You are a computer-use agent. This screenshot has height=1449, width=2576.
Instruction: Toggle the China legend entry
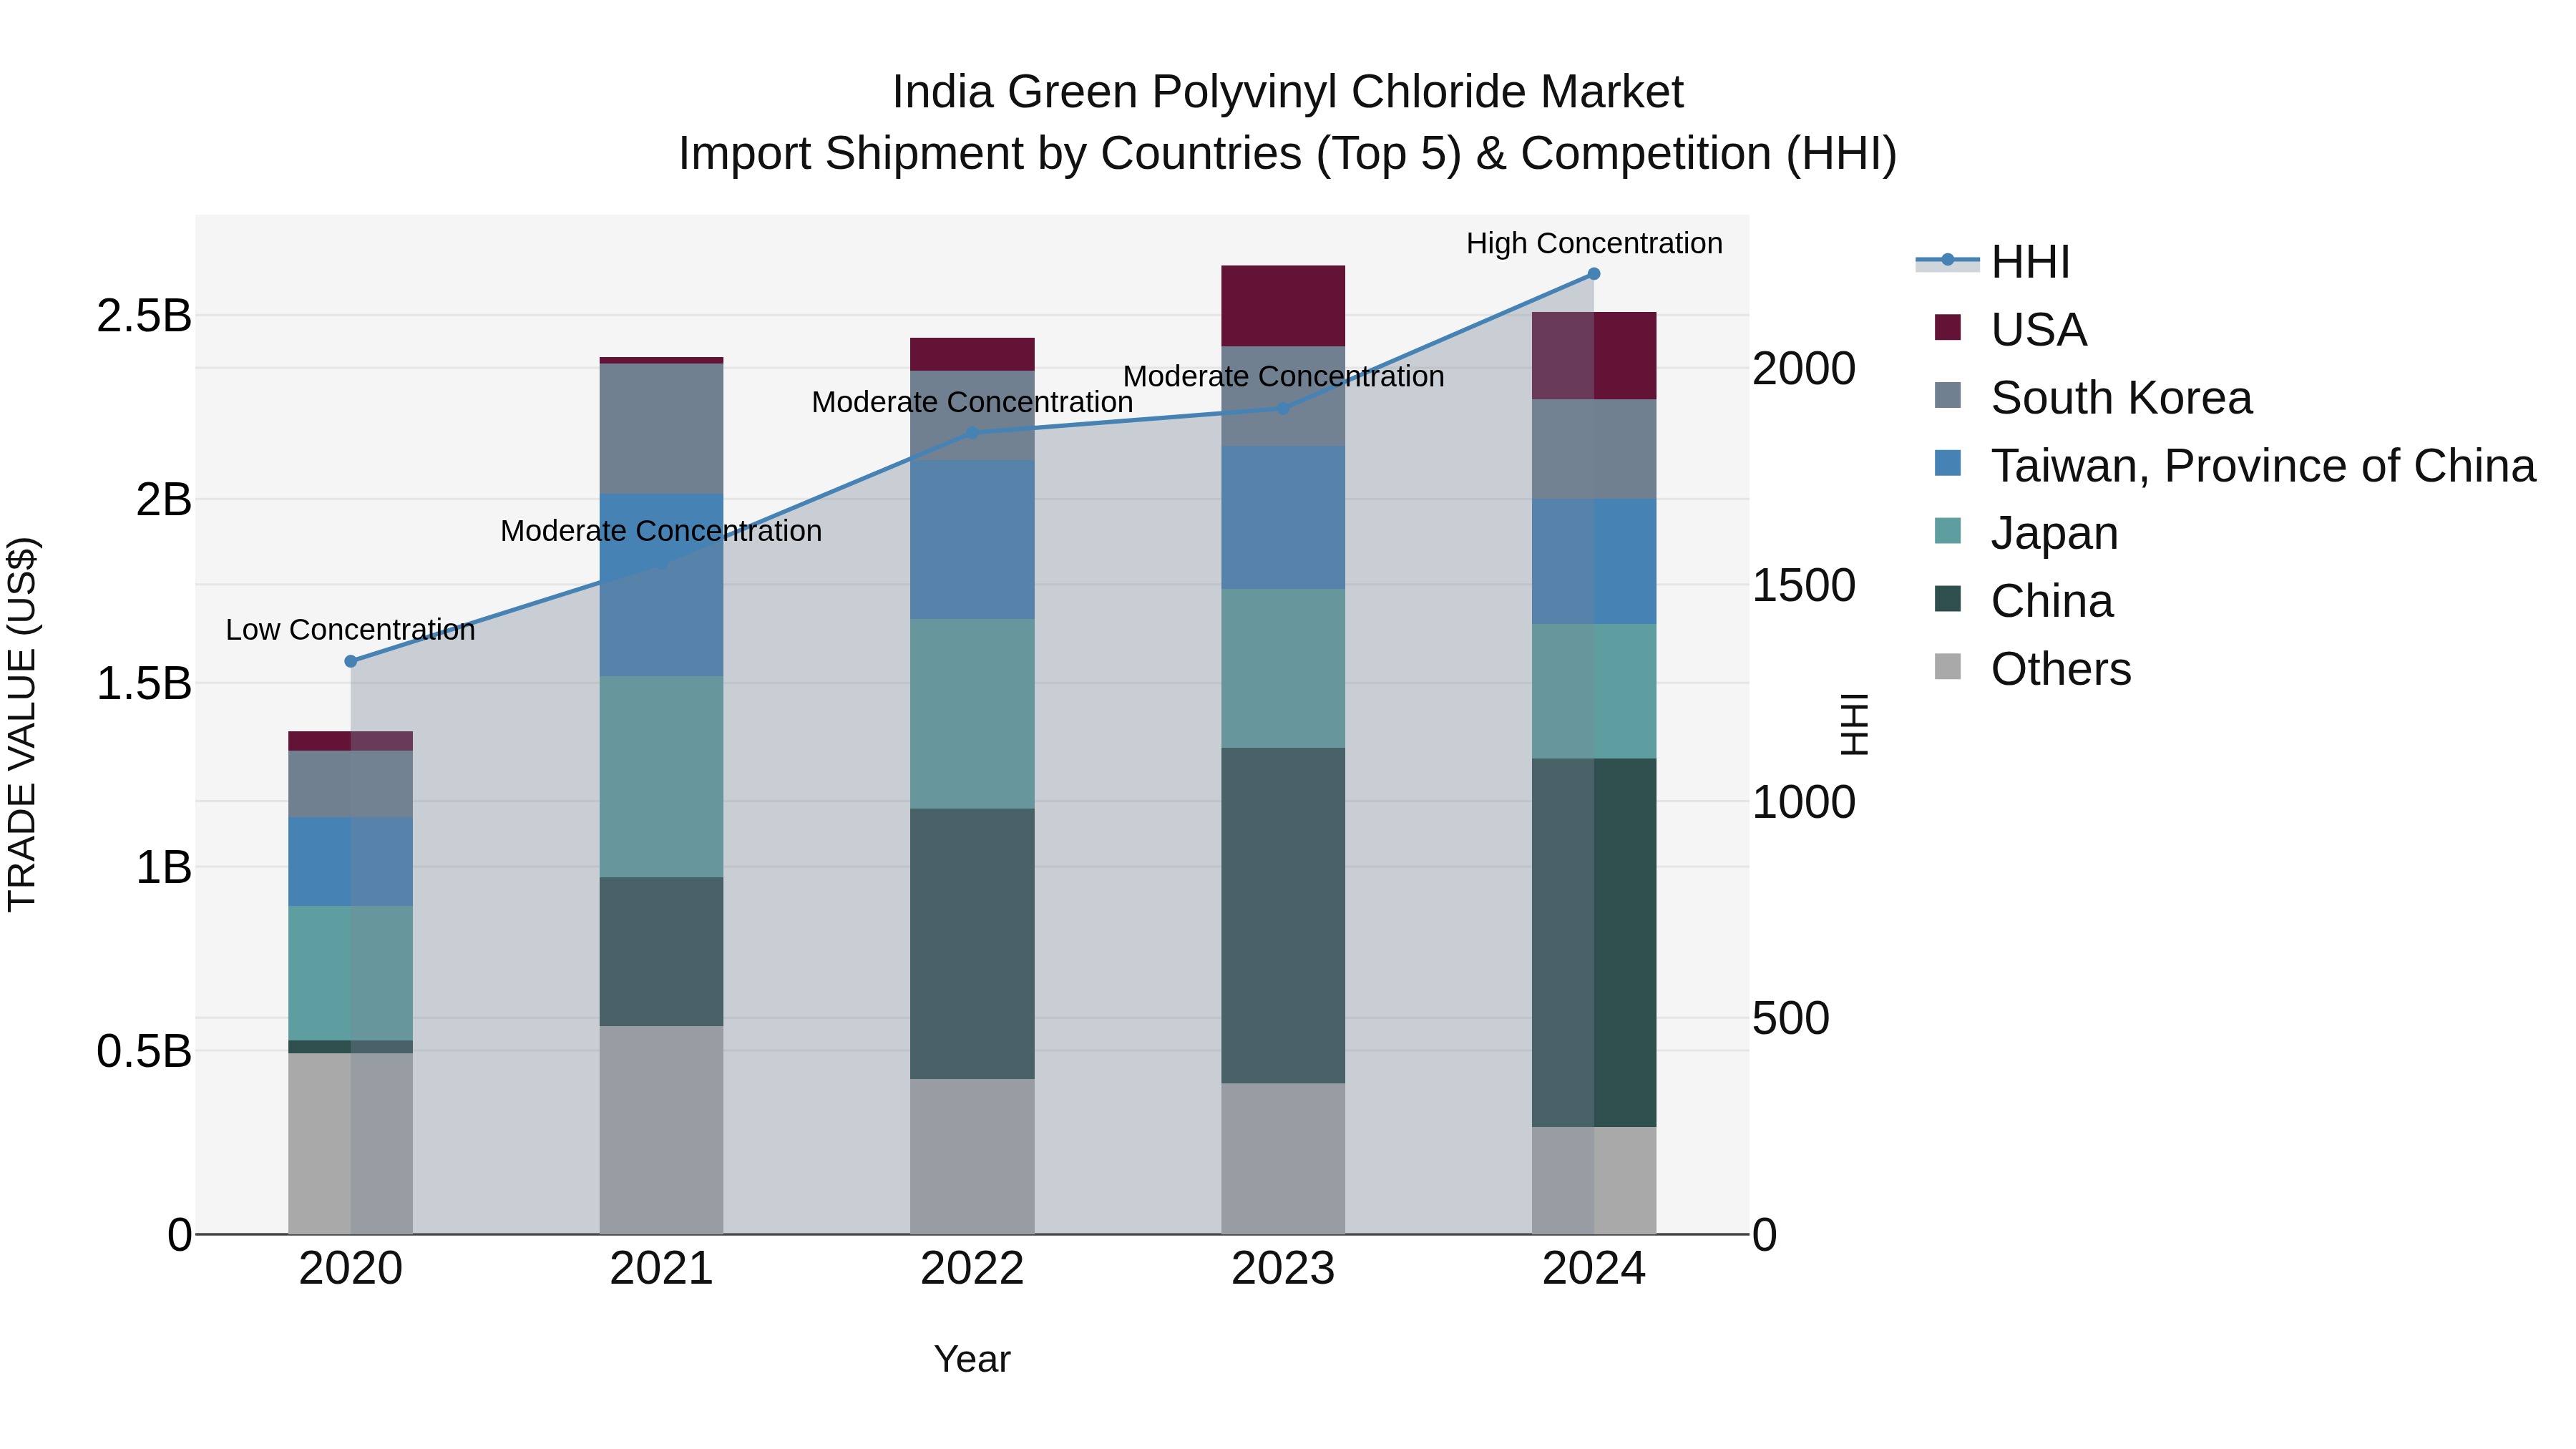tap(2024, 601)
